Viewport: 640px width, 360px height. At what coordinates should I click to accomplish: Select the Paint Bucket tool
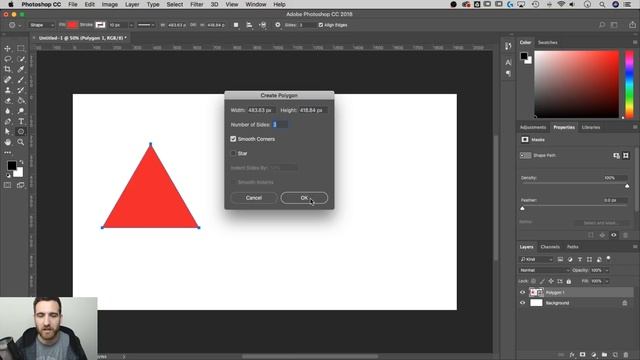[x=21, y=100]
